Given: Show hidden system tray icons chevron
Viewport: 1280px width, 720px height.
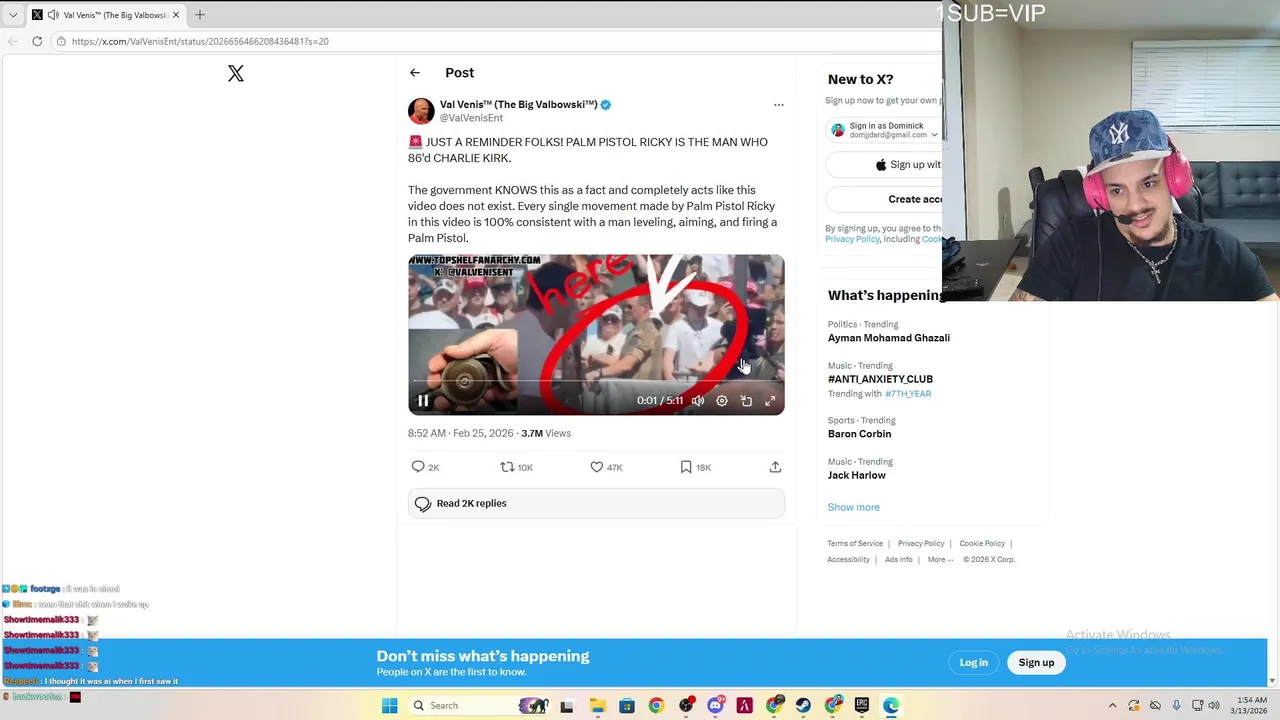Looking at the screenshot, I should pos(1112,706).
